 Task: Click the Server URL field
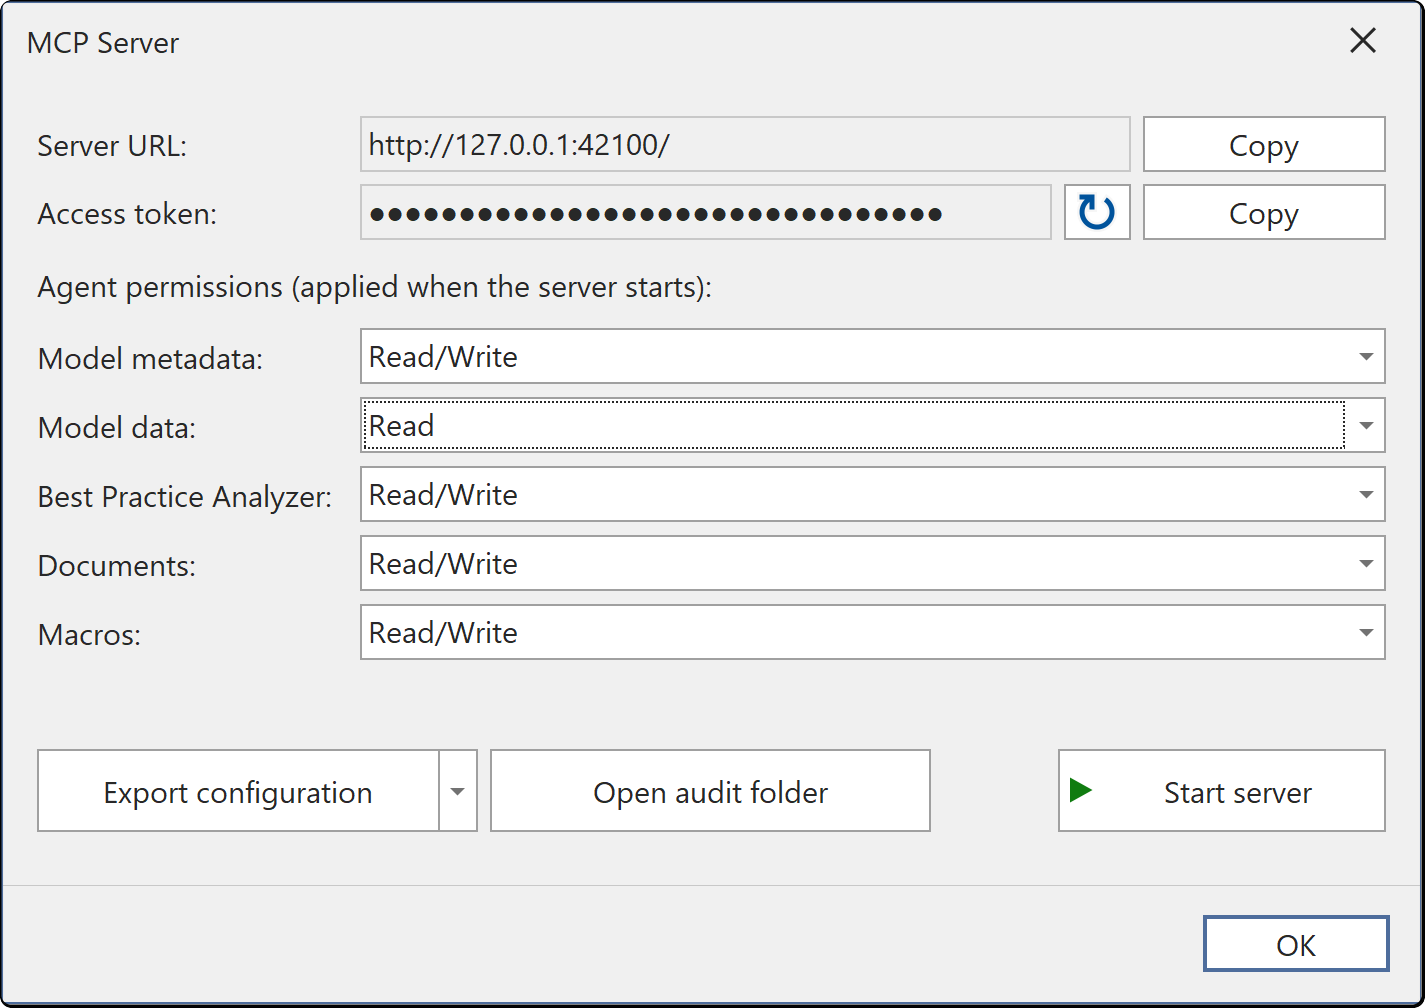click(745, 144)
